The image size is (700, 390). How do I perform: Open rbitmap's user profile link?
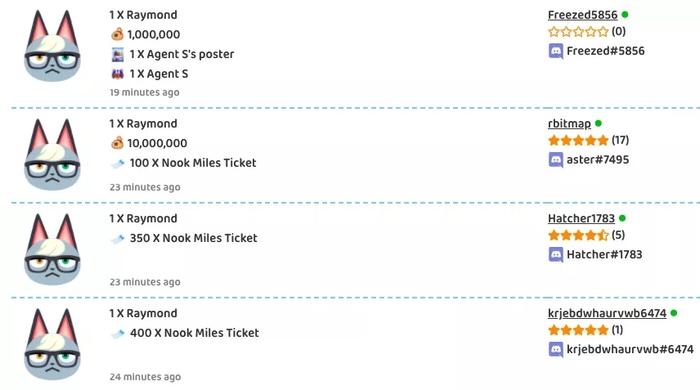coord(569,124)
